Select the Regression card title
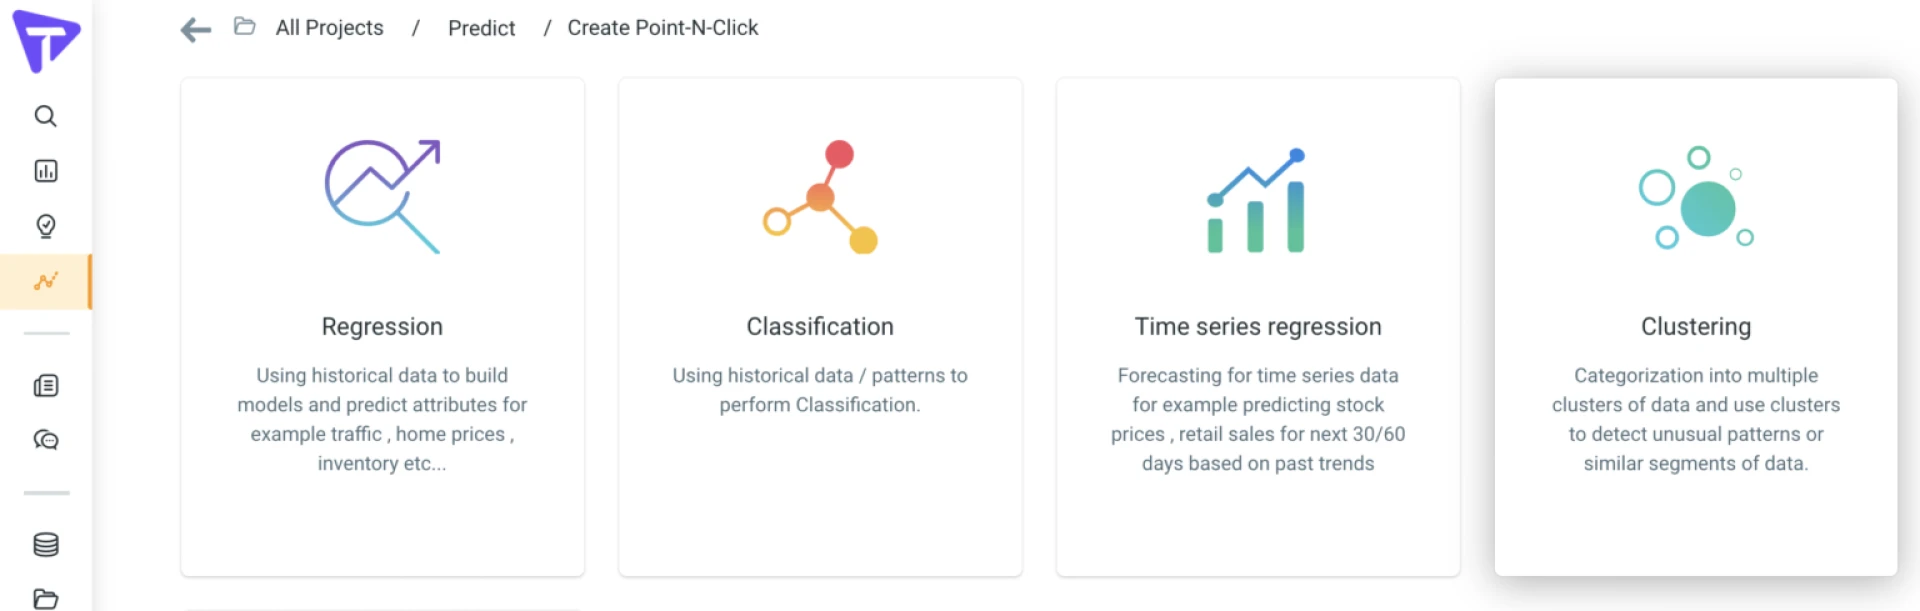1920x611 pixels. pyautogui.click(x=382, y=327)
